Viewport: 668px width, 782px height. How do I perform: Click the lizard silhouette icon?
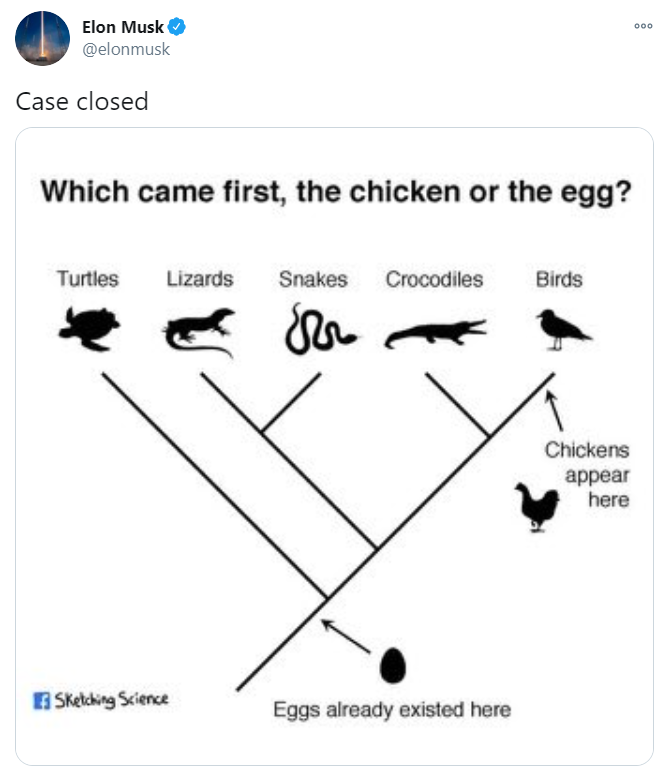click(200, 331)
